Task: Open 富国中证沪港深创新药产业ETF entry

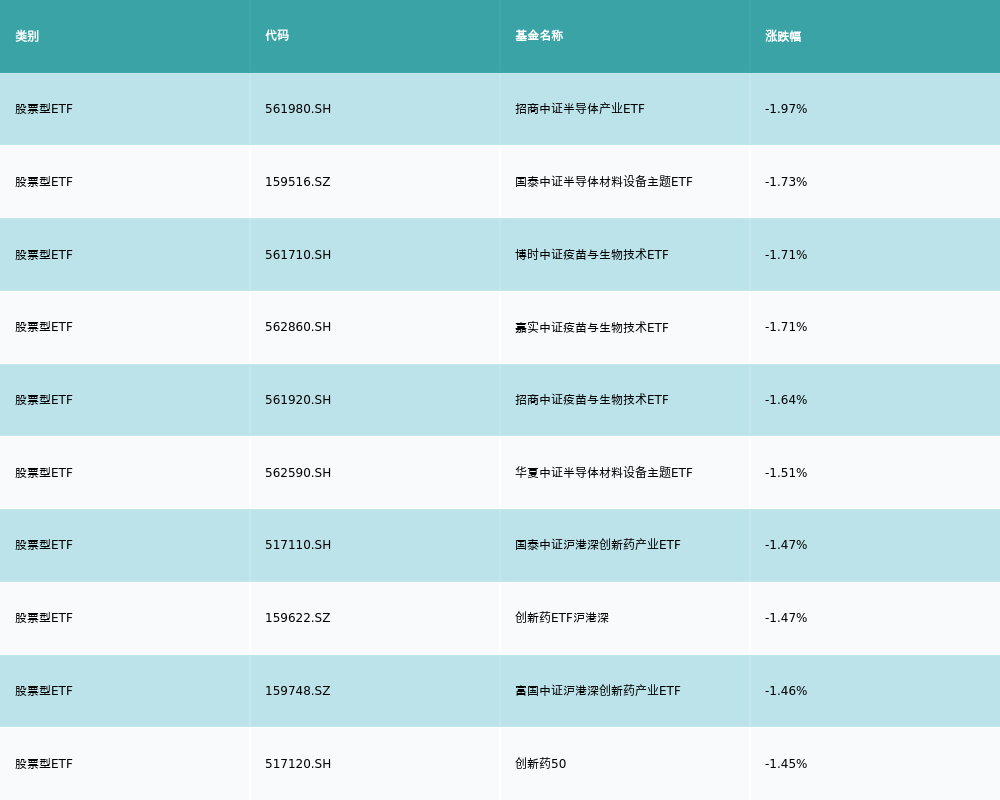Action: point(598,691)
